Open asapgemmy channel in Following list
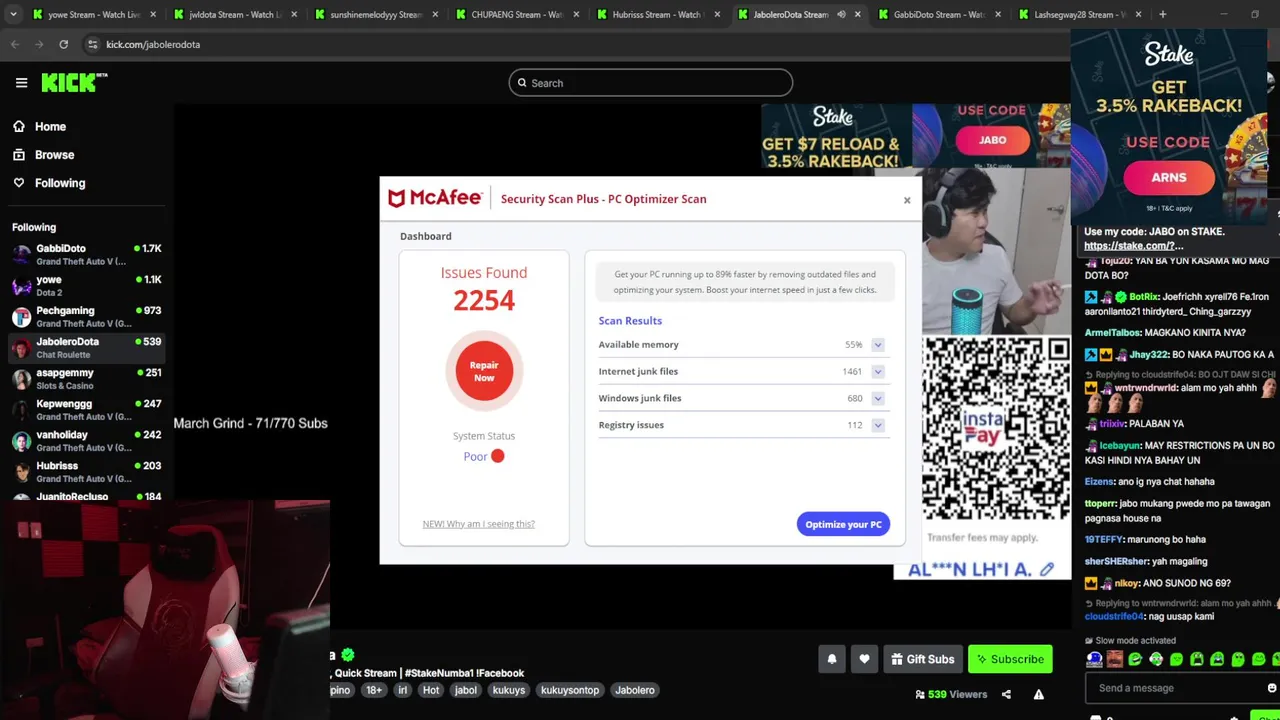The image size is (1280, 720). (x=86, y=378)
